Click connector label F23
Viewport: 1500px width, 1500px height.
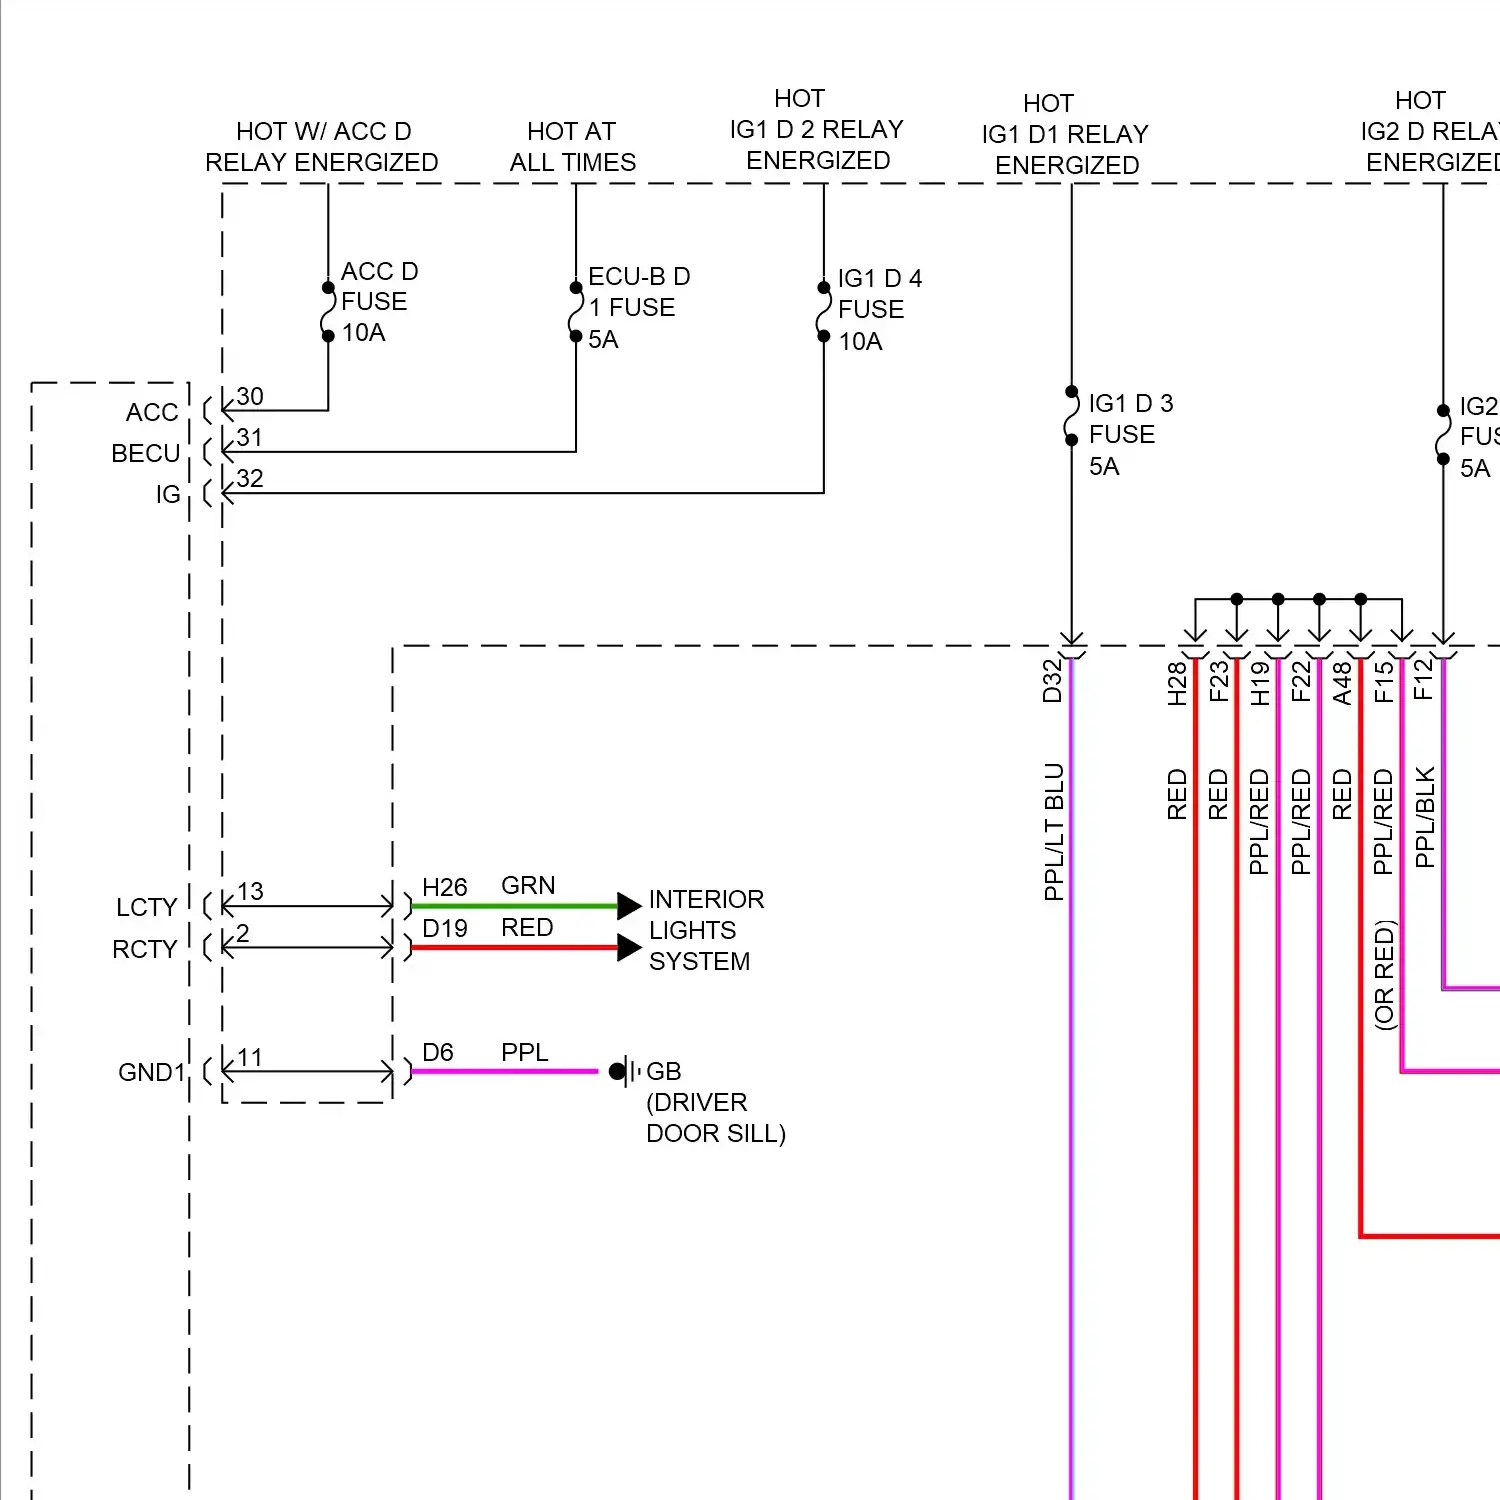pyautogui.click(x=1218, y=682)
